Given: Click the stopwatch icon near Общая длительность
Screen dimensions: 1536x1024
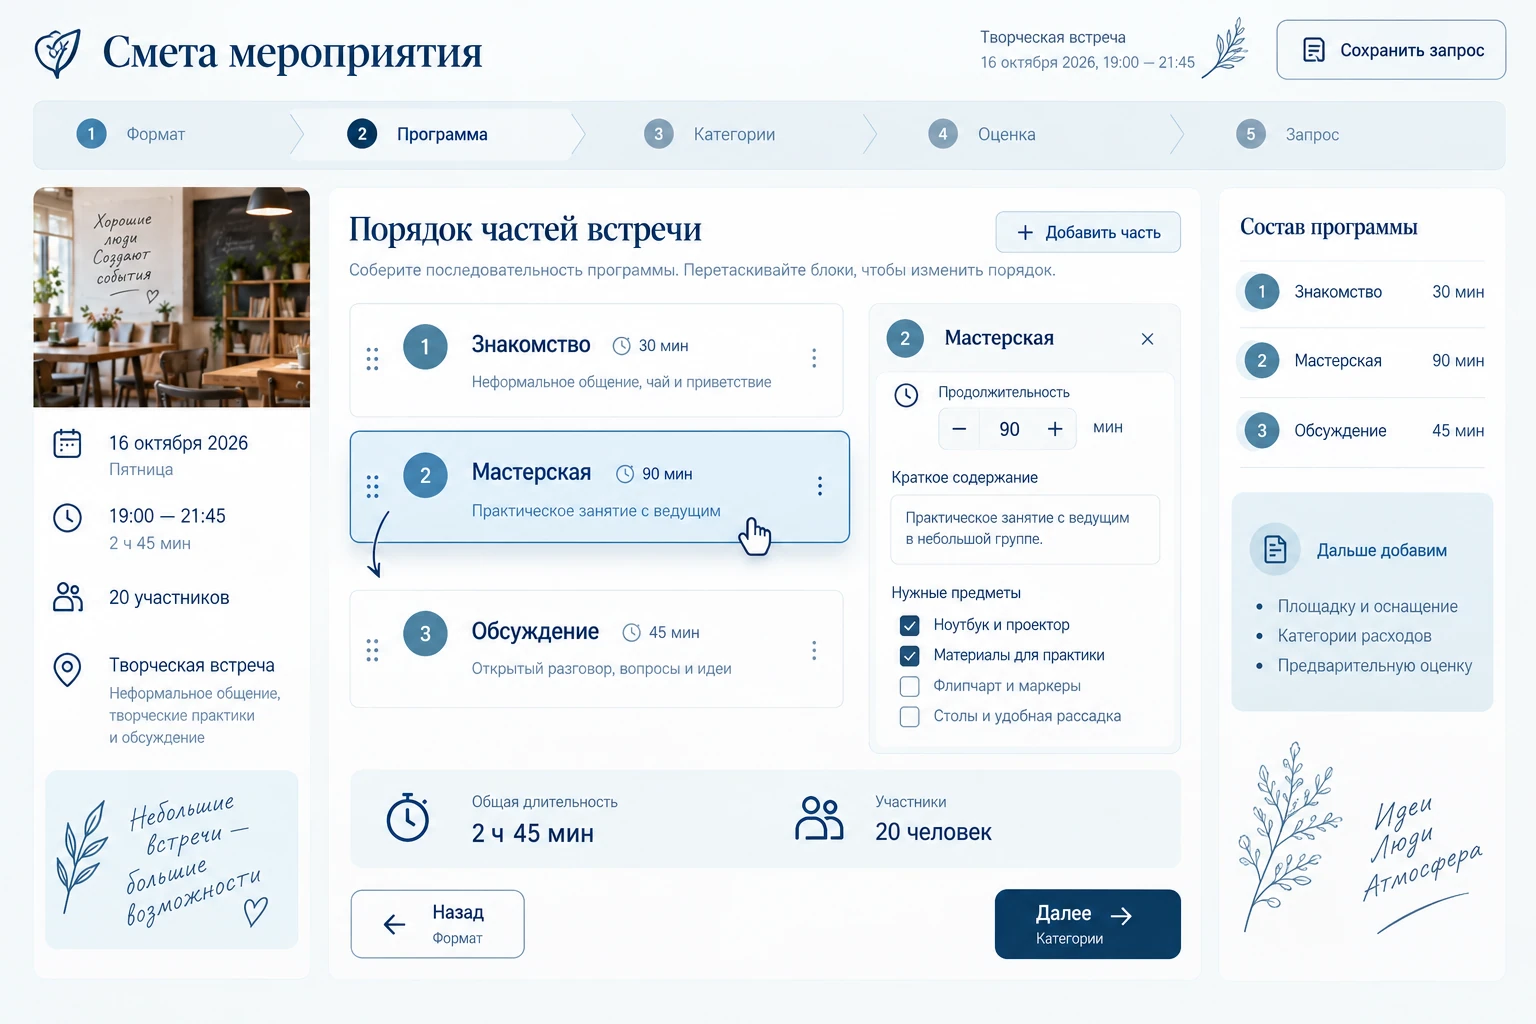Looking at the screenshot, I should [x=408, y=818].
